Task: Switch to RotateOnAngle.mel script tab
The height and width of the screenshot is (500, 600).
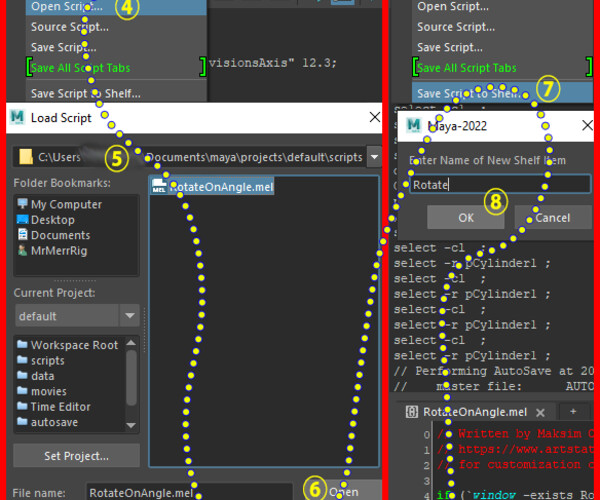Action: tap(475, 412)
